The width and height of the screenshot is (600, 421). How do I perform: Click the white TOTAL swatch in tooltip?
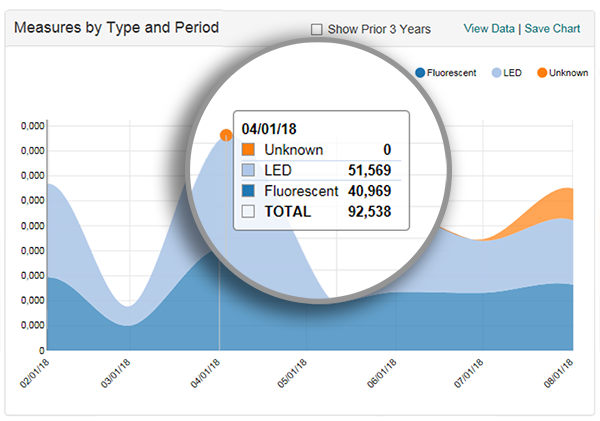(x=248, y=211)
